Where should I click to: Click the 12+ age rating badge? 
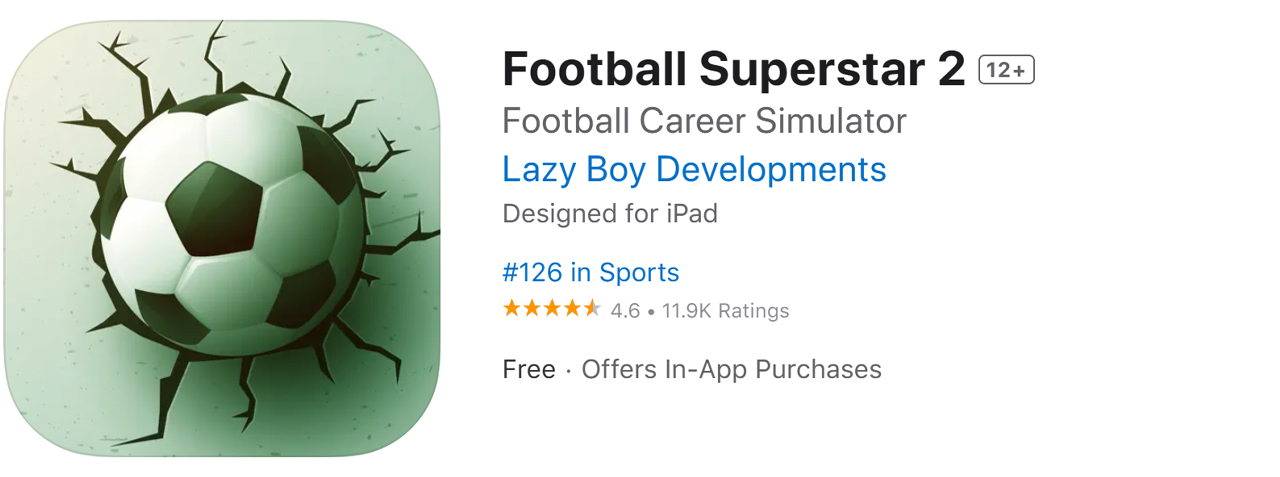click(1006, 70)
